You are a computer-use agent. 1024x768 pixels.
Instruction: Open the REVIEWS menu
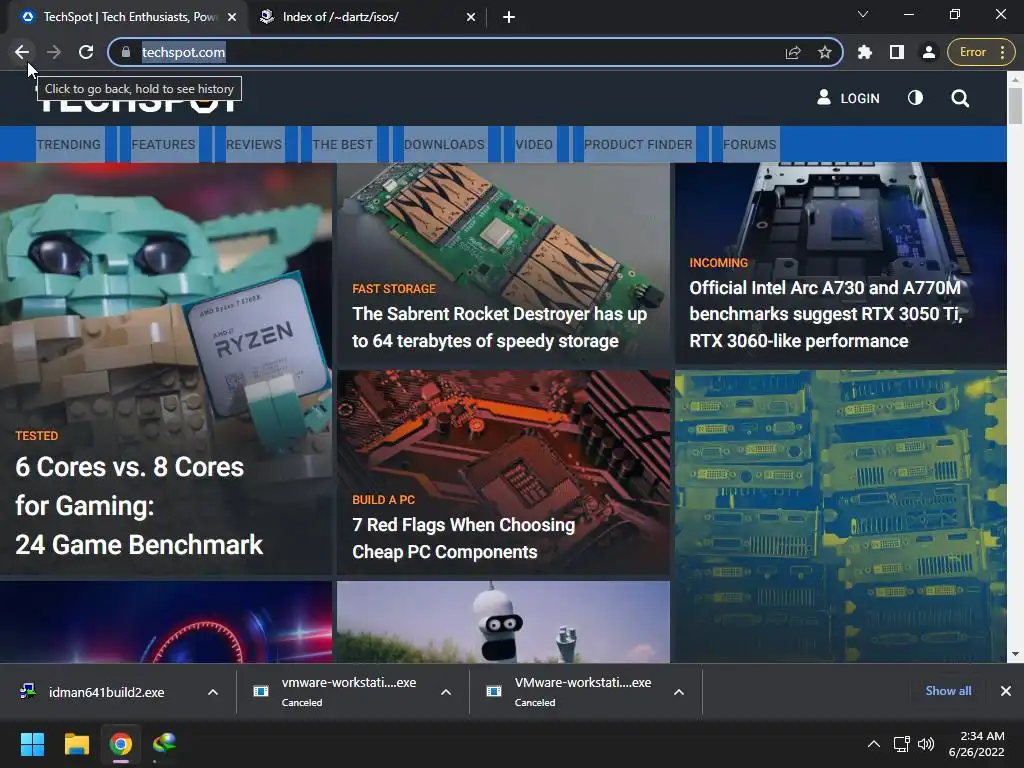pyautogui.click(x=254, y=144)
